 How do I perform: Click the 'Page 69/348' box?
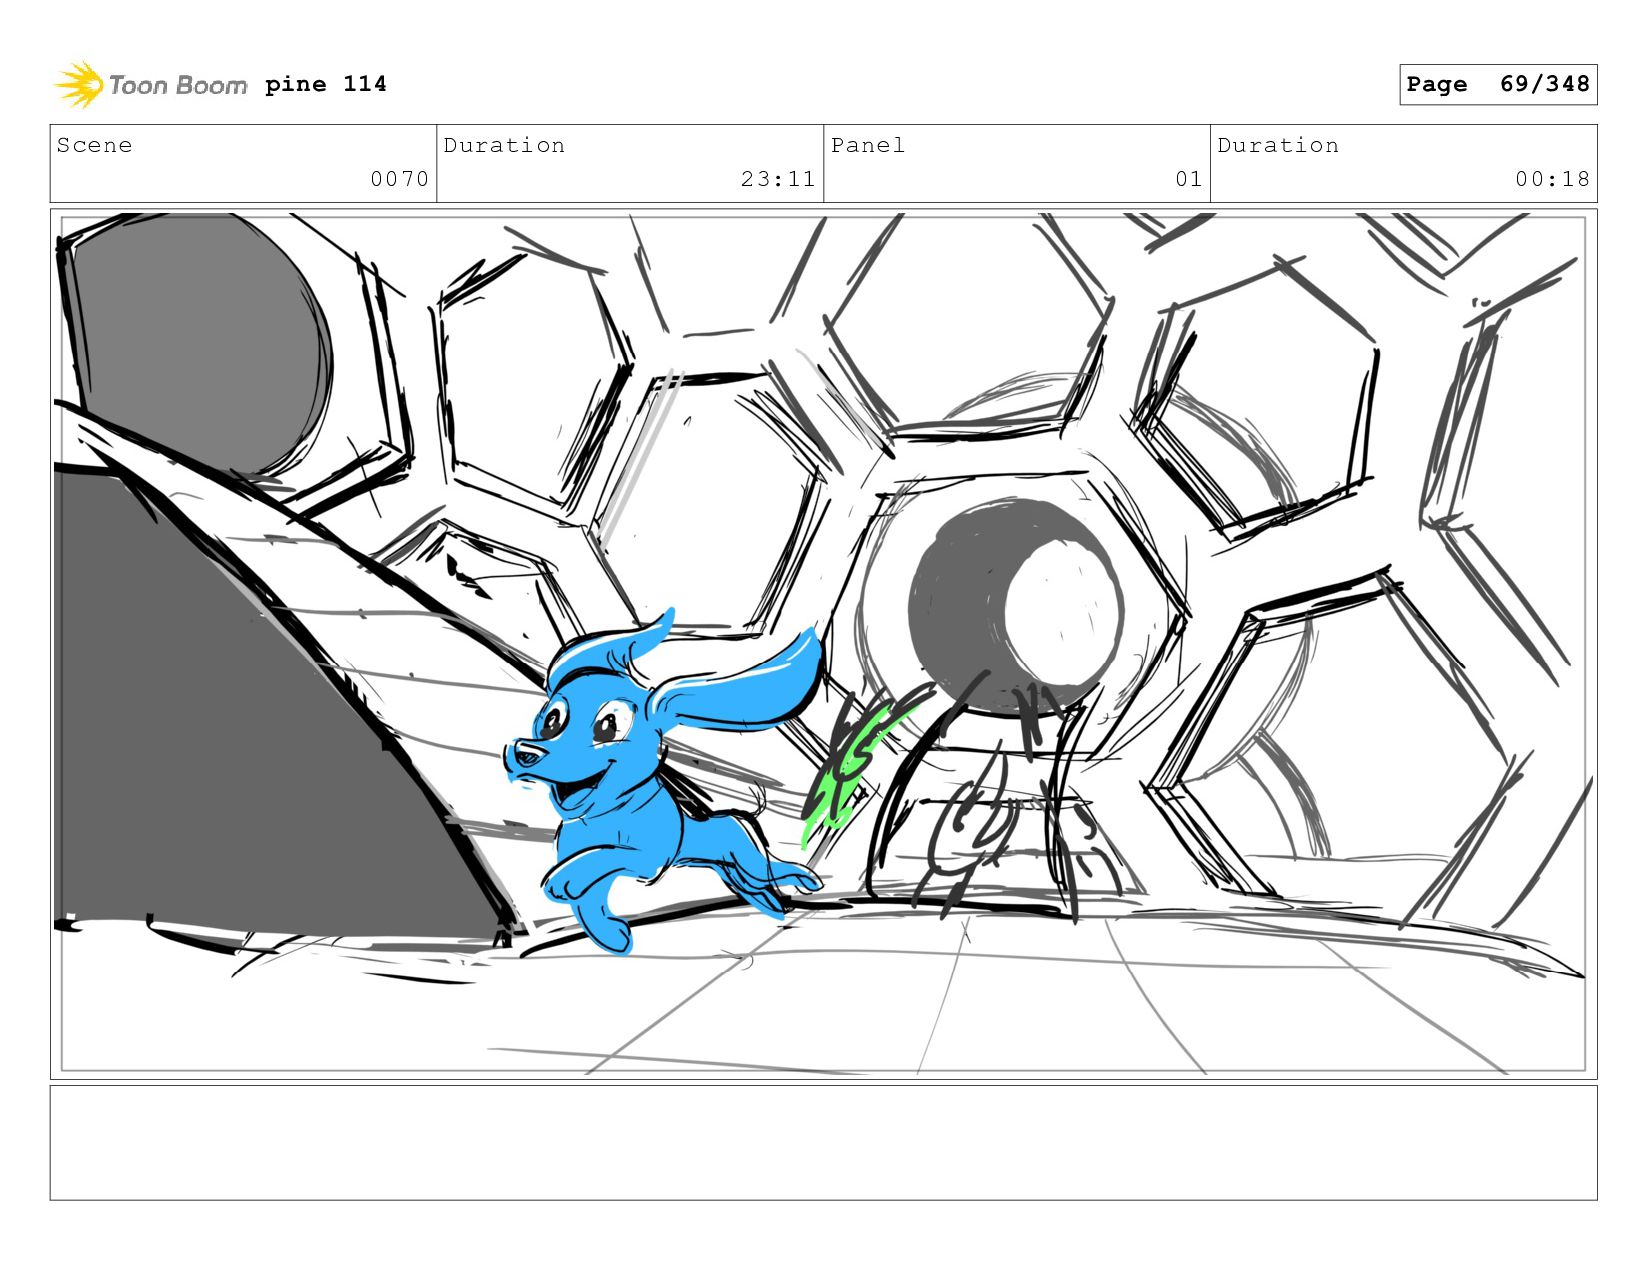tap(1498, 84)
